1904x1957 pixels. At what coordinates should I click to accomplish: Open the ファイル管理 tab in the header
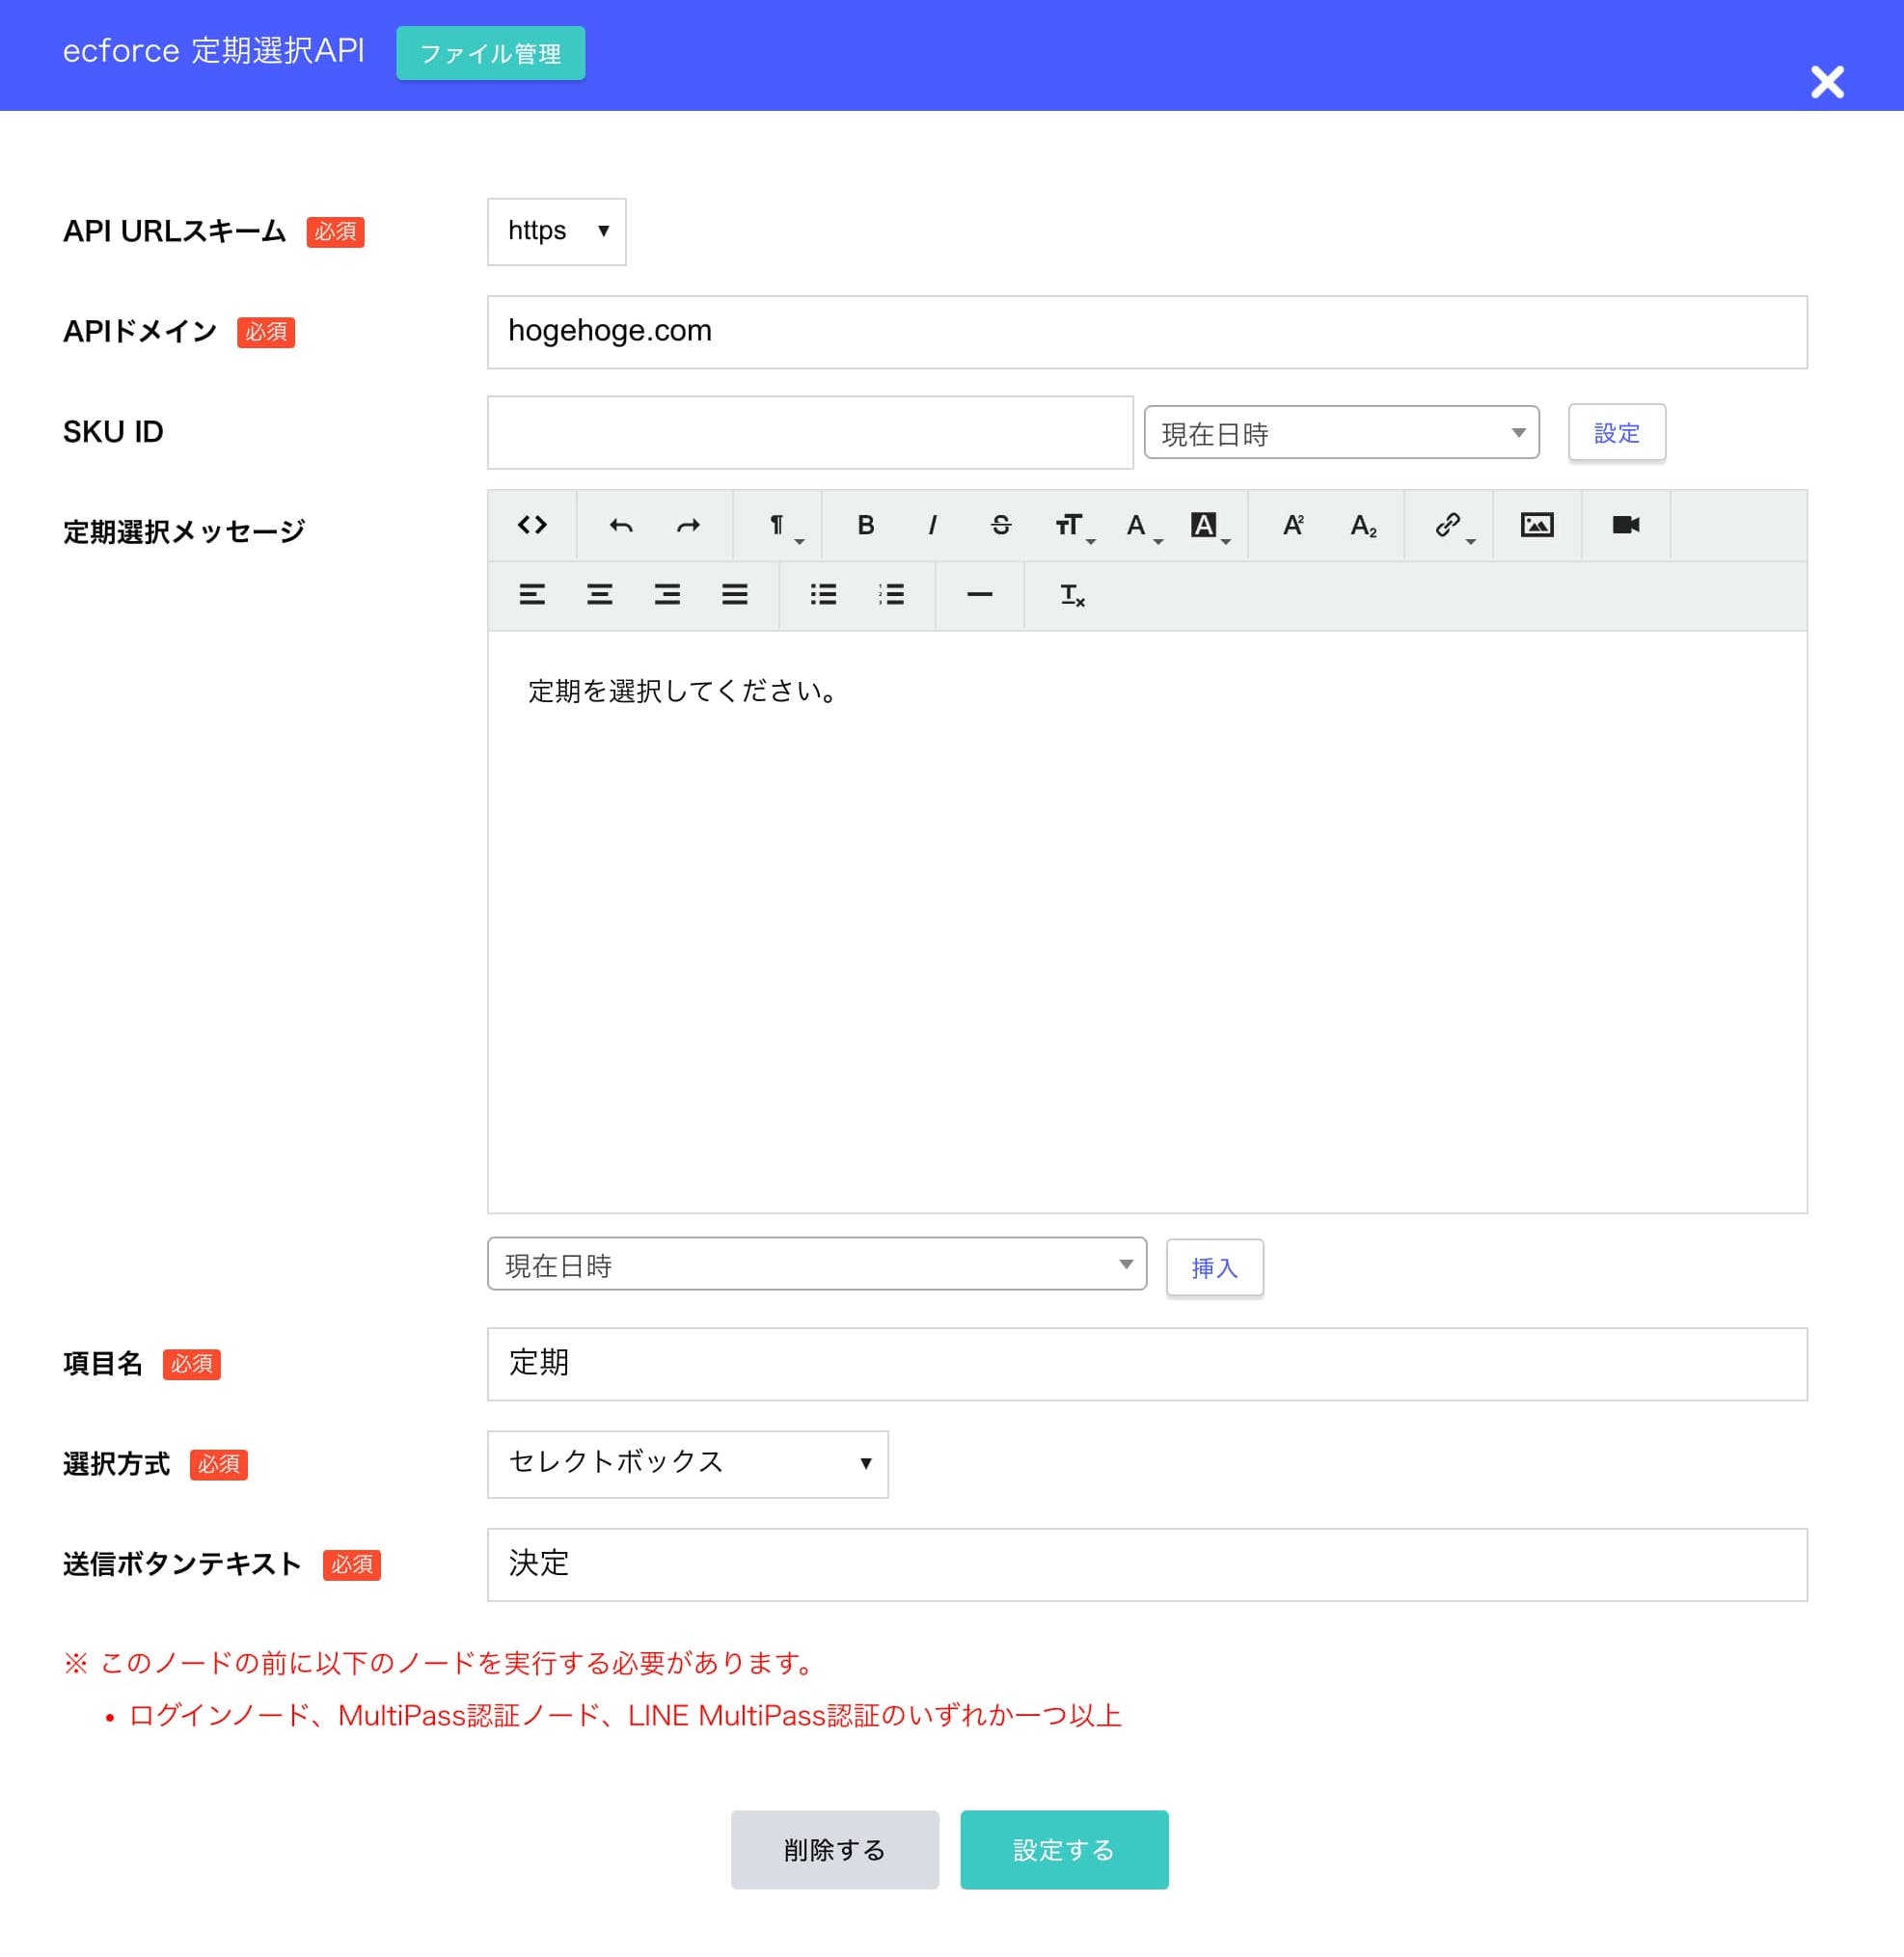(489, 53)
